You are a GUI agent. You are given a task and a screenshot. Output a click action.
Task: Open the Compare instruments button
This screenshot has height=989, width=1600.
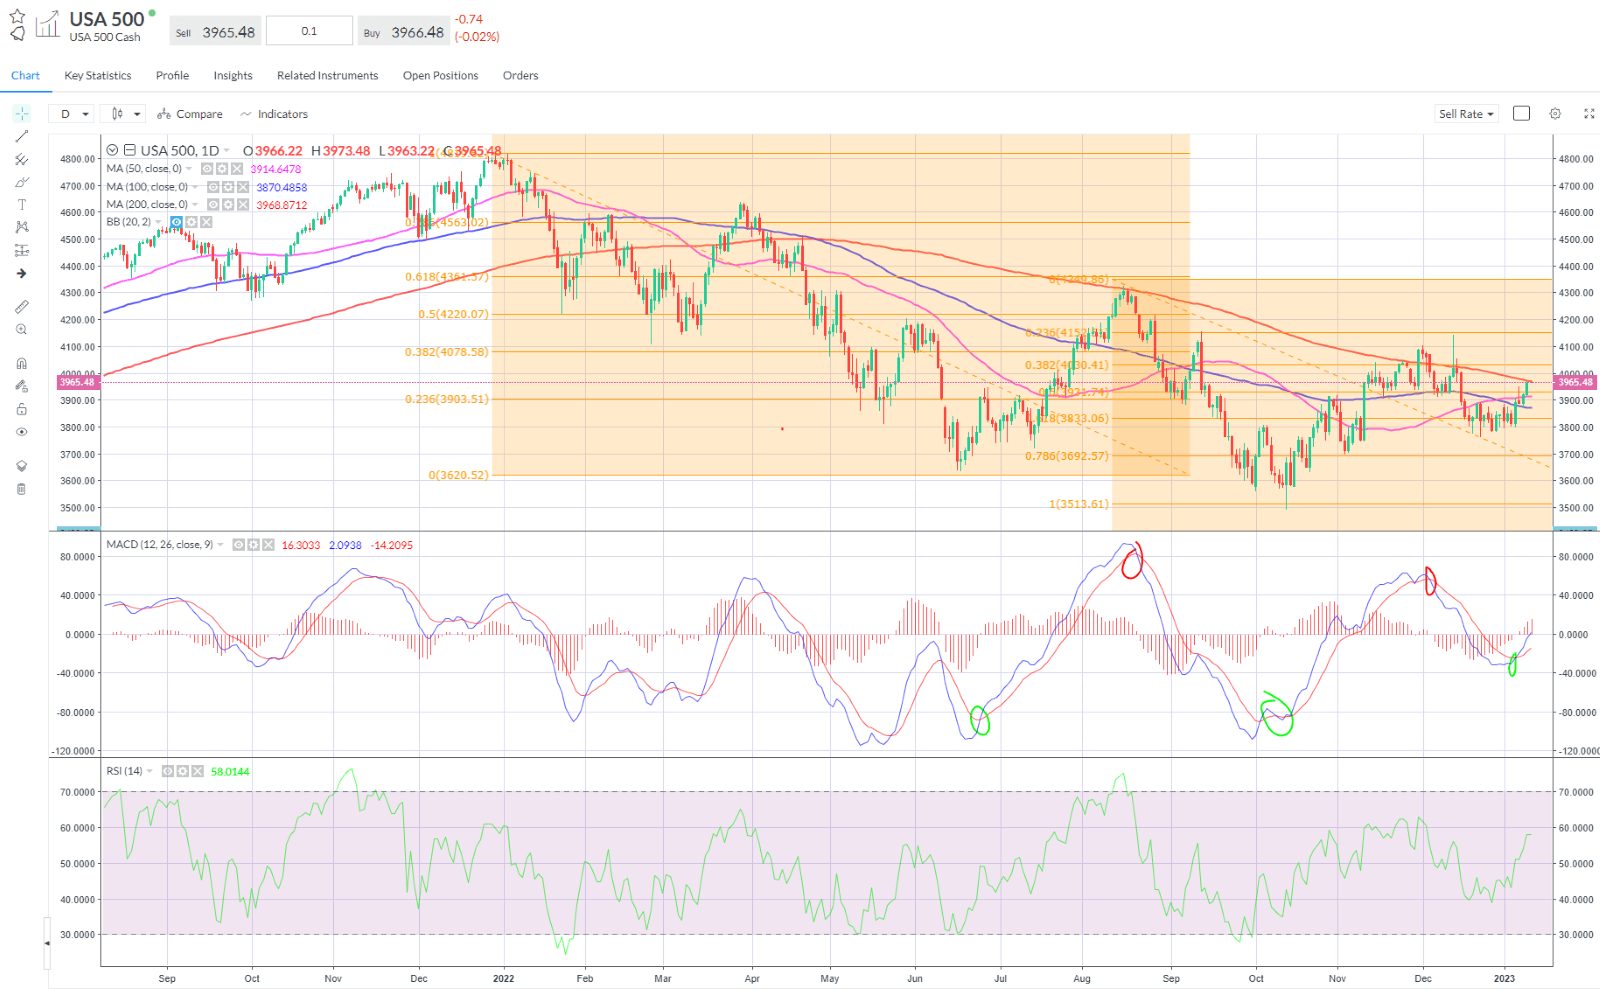click(x=190, y=114)
